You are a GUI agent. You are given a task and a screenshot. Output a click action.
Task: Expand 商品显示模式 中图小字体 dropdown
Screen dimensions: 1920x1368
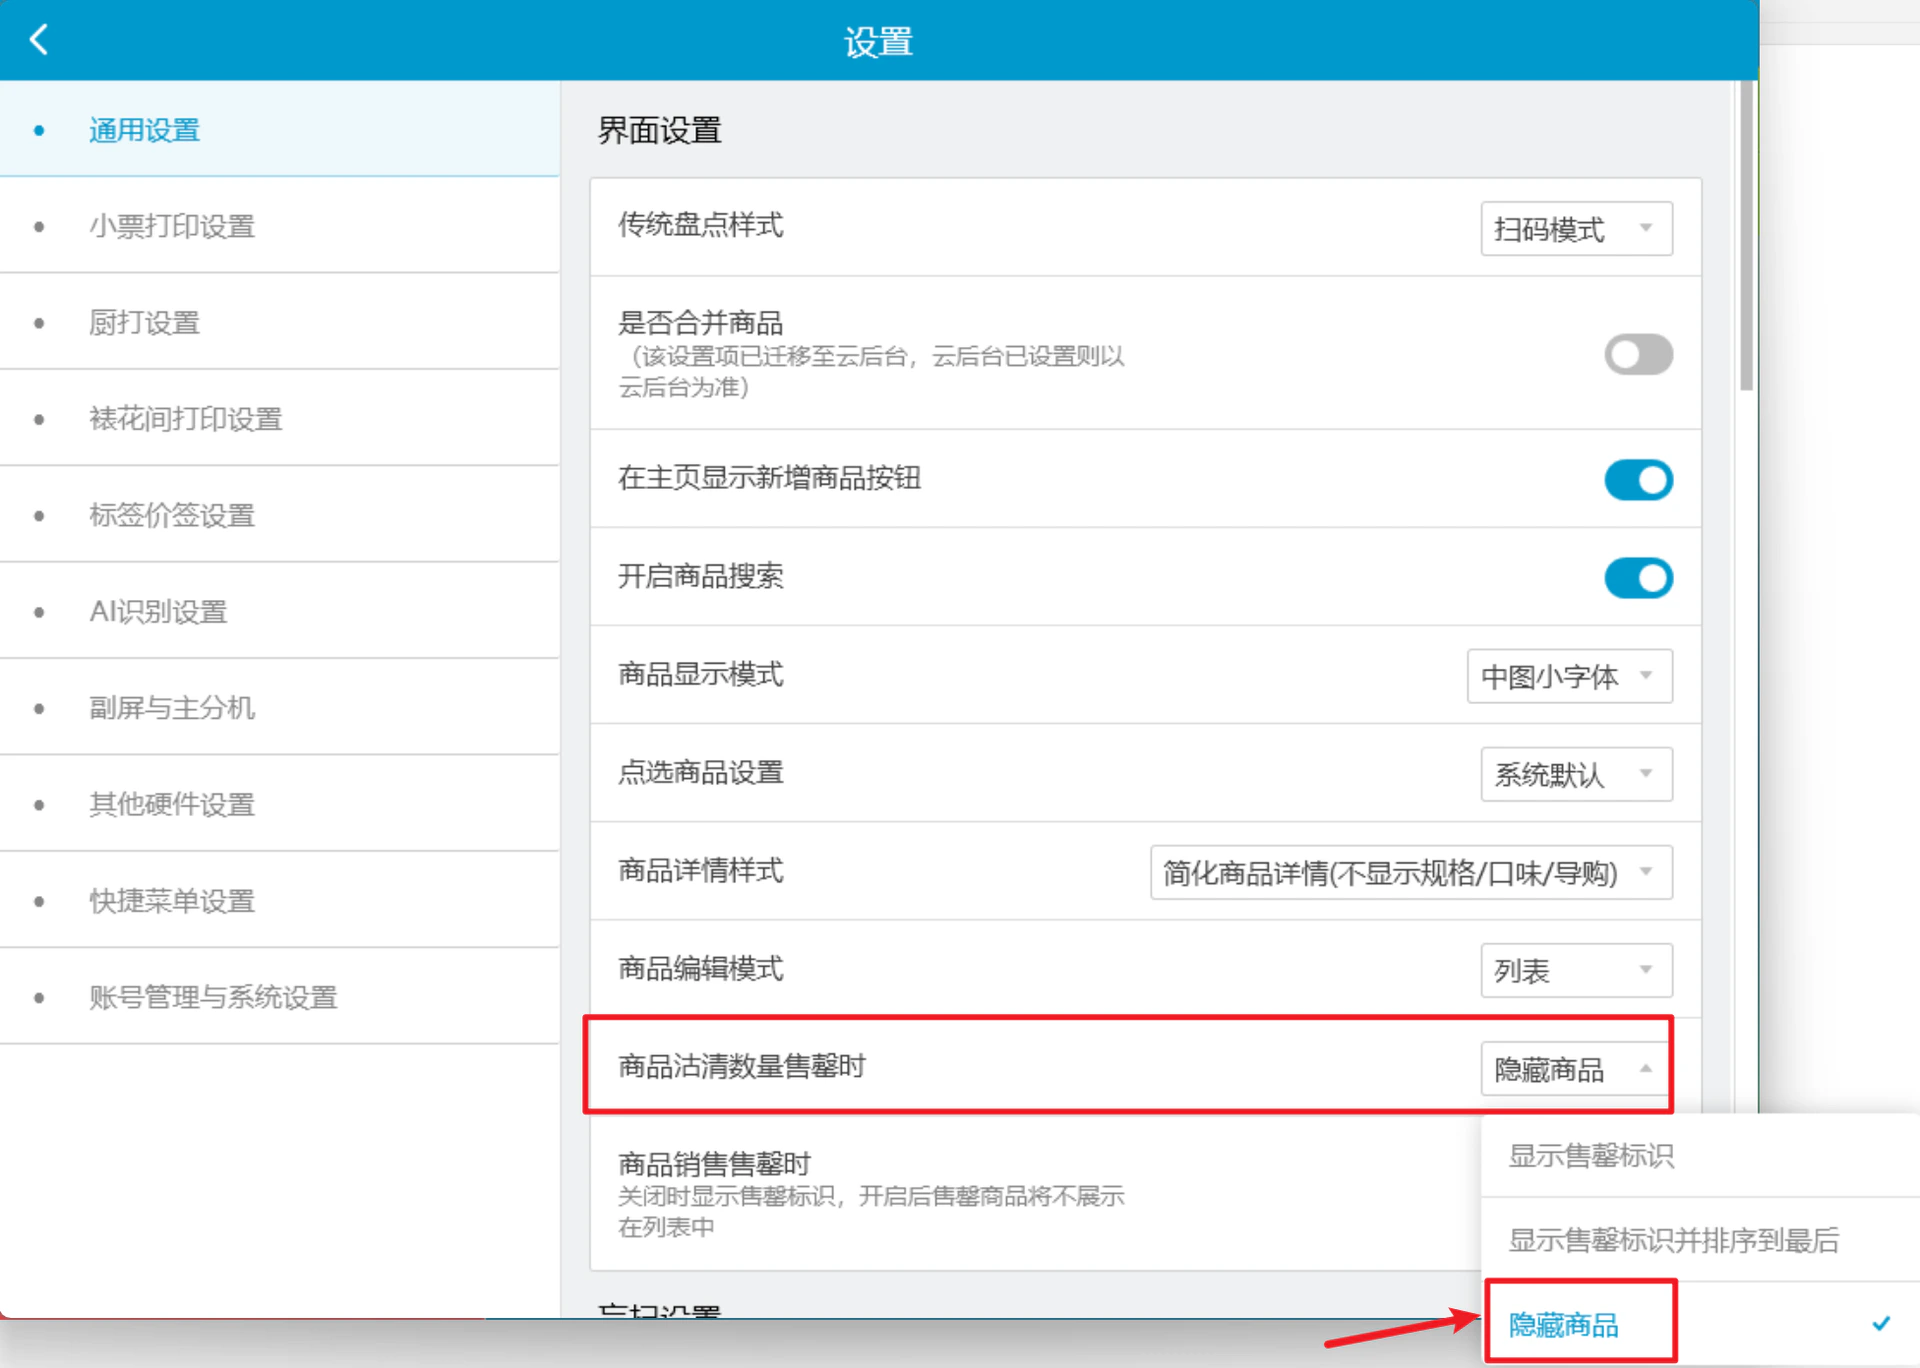pos(1569,676)
